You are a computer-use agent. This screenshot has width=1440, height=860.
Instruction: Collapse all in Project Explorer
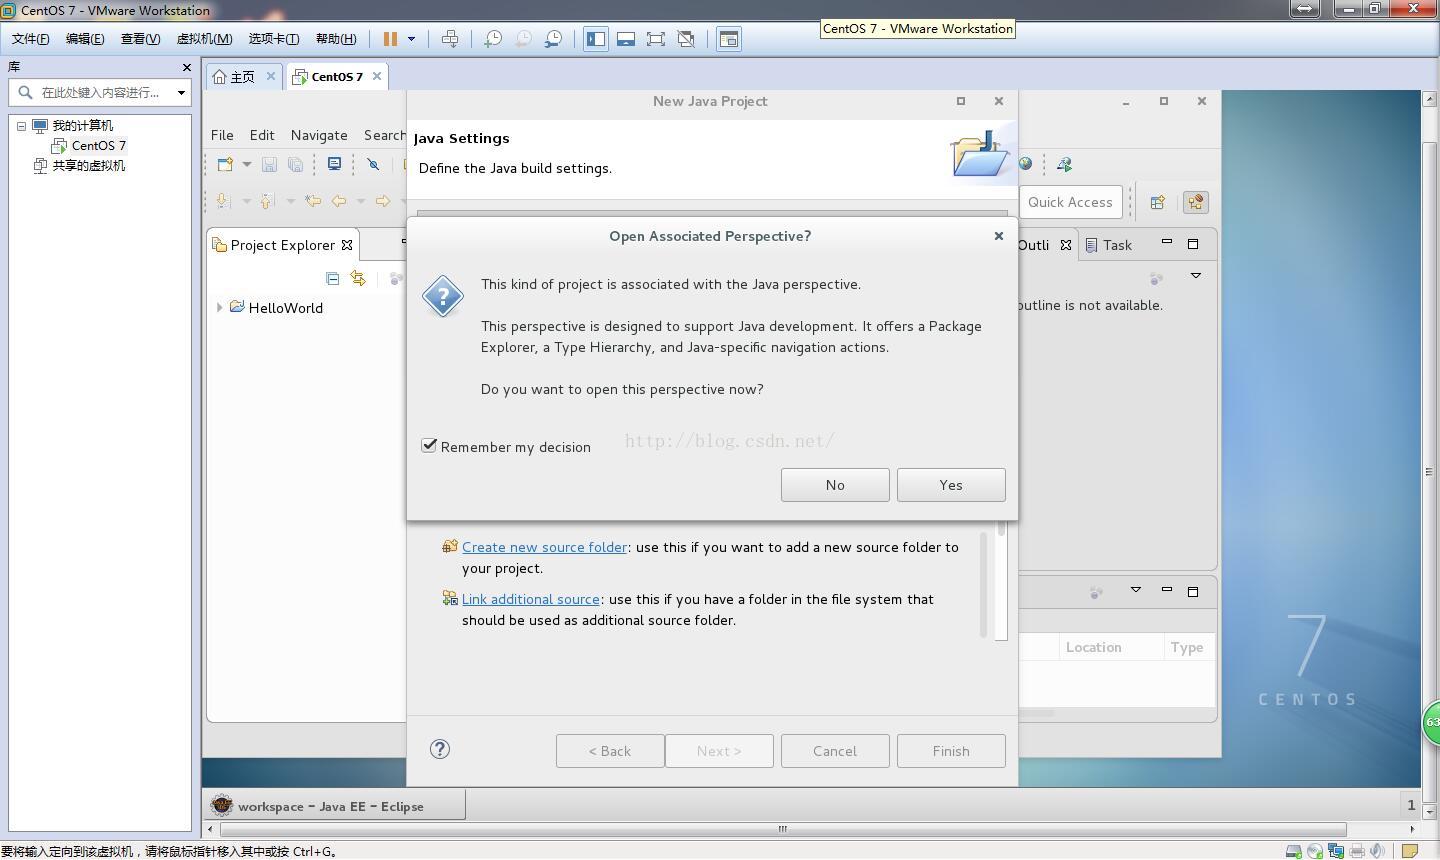(x=332, y=279)
